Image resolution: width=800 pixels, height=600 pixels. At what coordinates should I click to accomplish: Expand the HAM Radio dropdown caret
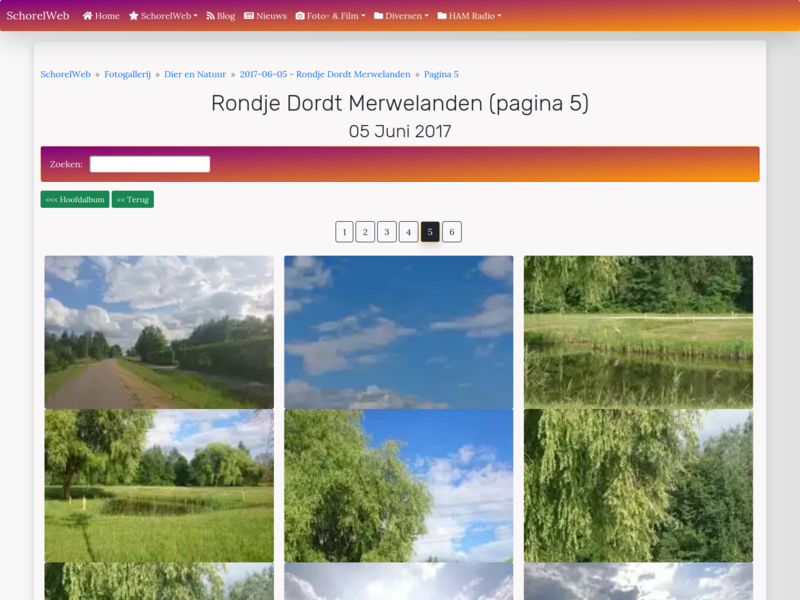point(499,16)
